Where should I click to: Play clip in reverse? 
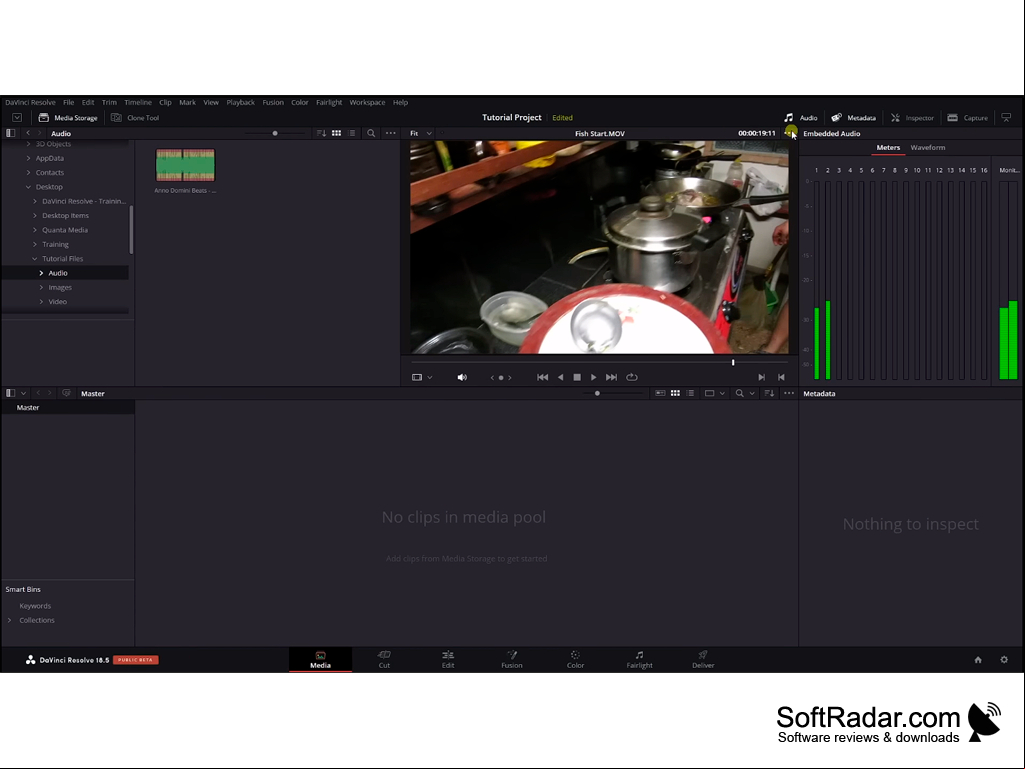(x=560, y=377)
